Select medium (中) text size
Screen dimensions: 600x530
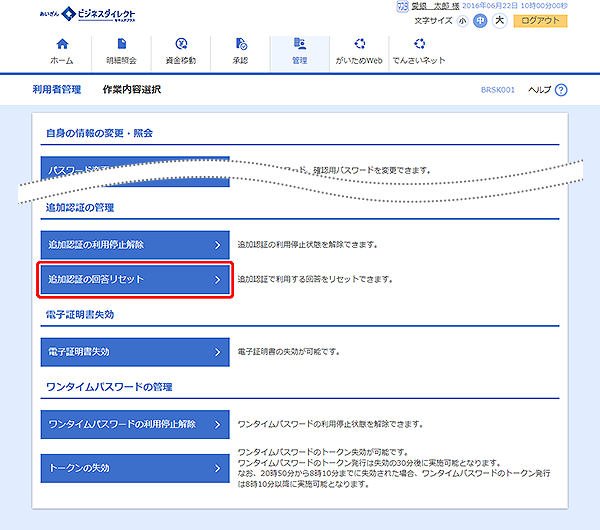click(480, 21)
